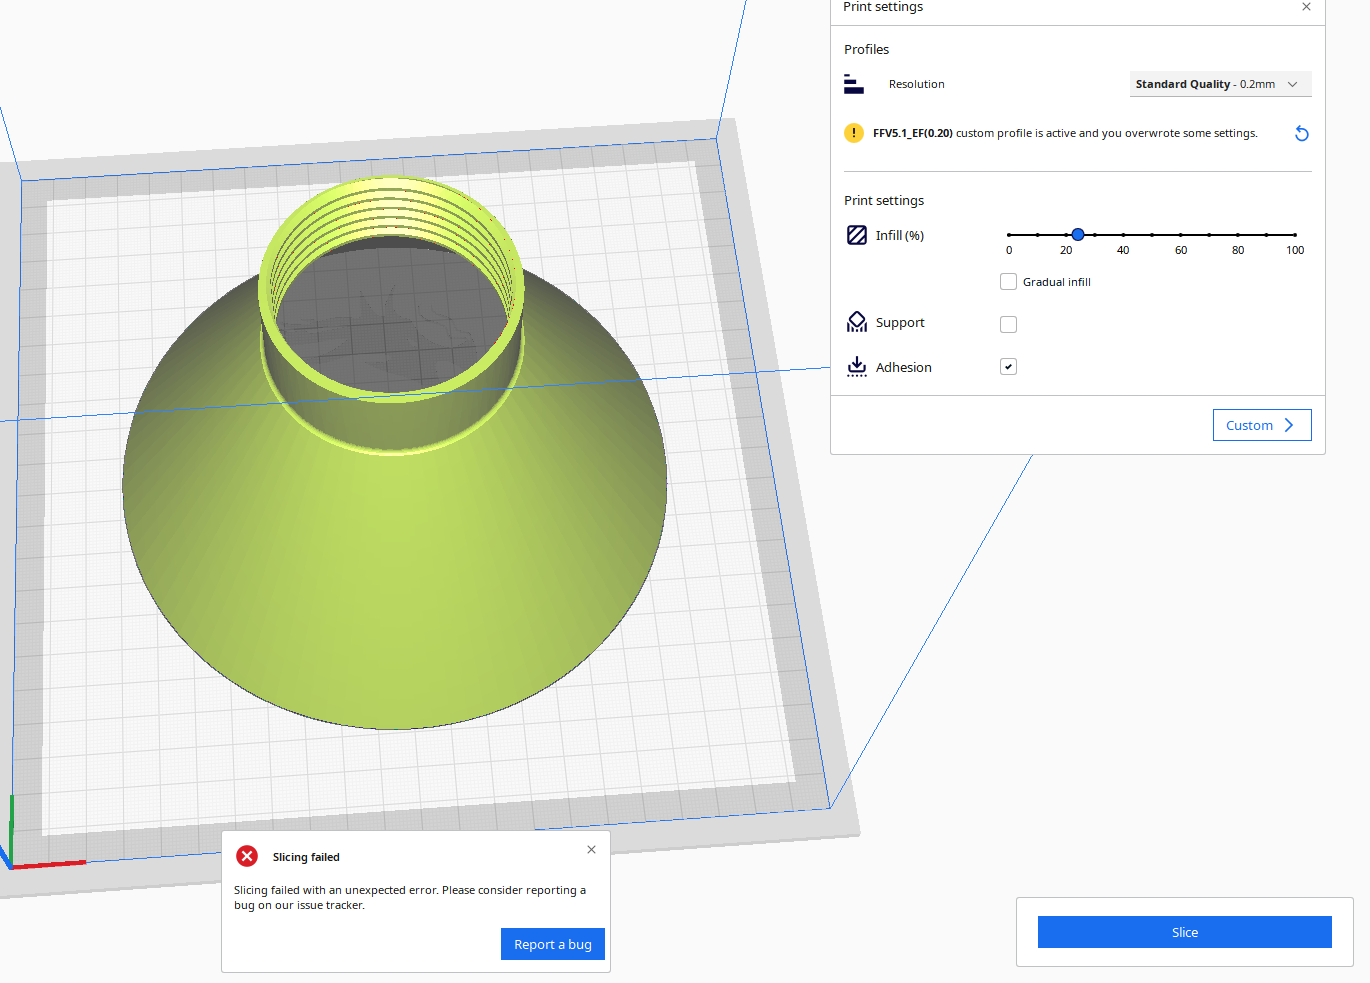1370x983 pixels.
Task: Set infill slider to 60 percent
Action: click(x=1180, y=234)
